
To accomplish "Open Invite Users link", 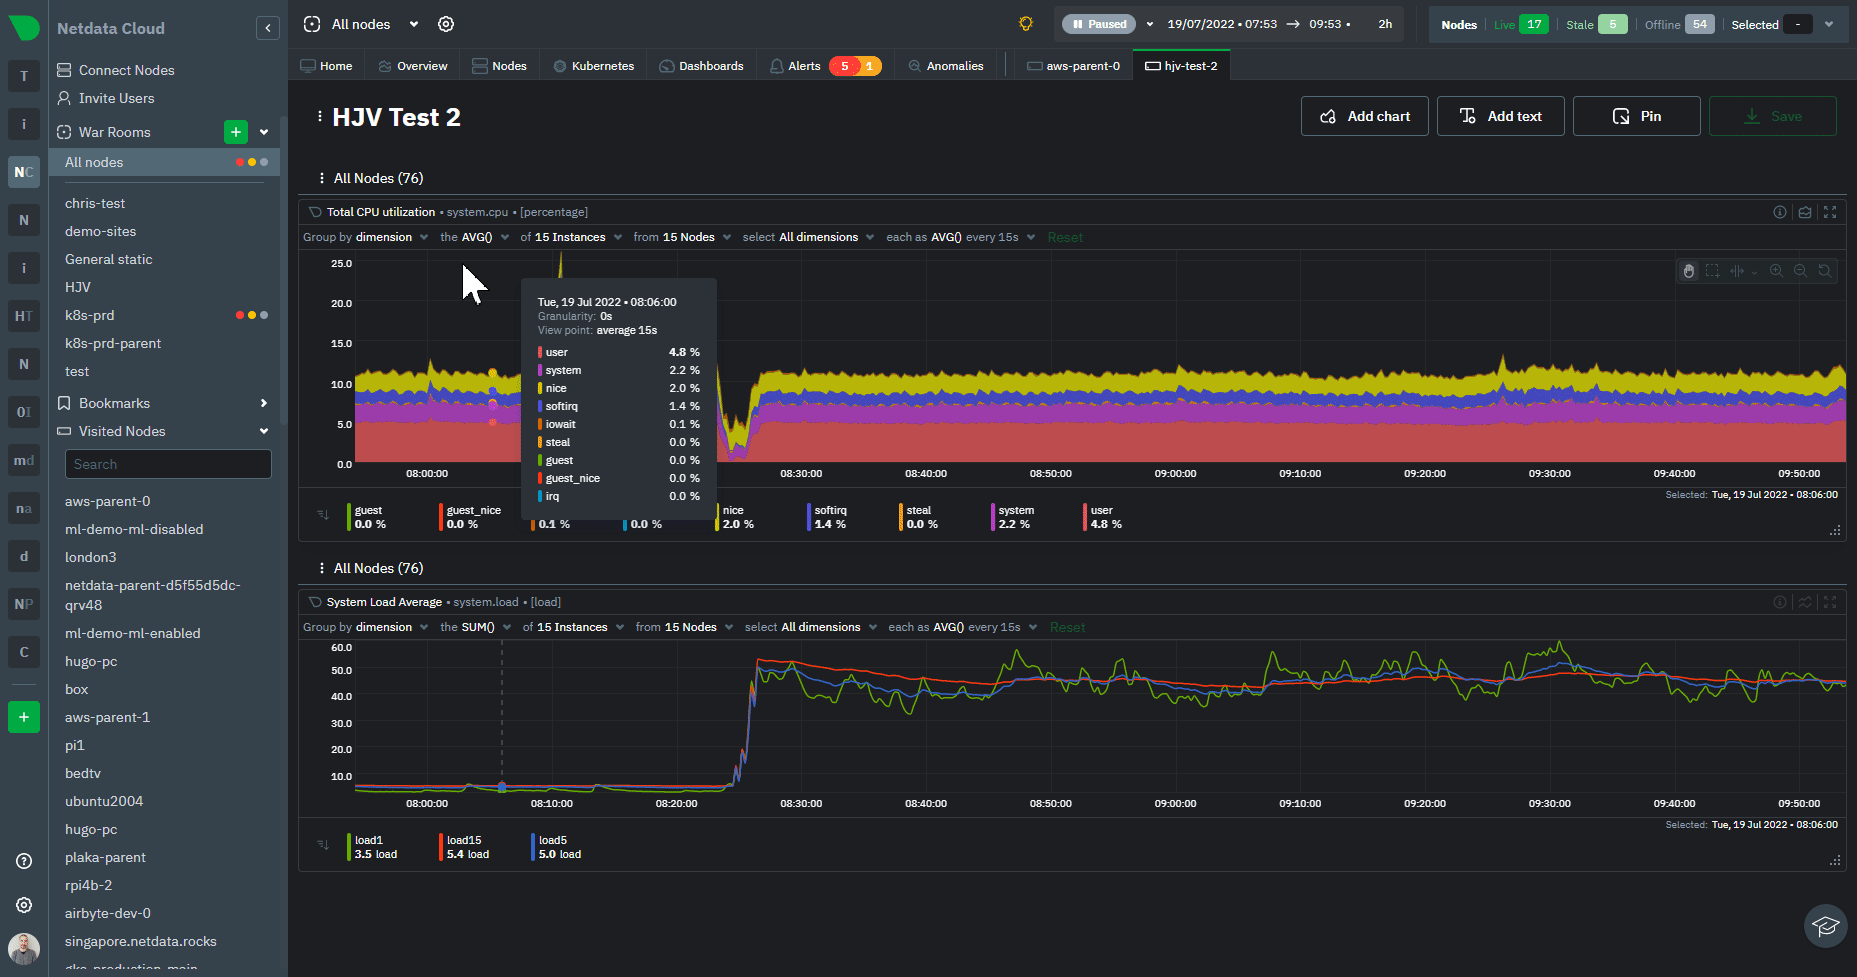I will point(117,98).
